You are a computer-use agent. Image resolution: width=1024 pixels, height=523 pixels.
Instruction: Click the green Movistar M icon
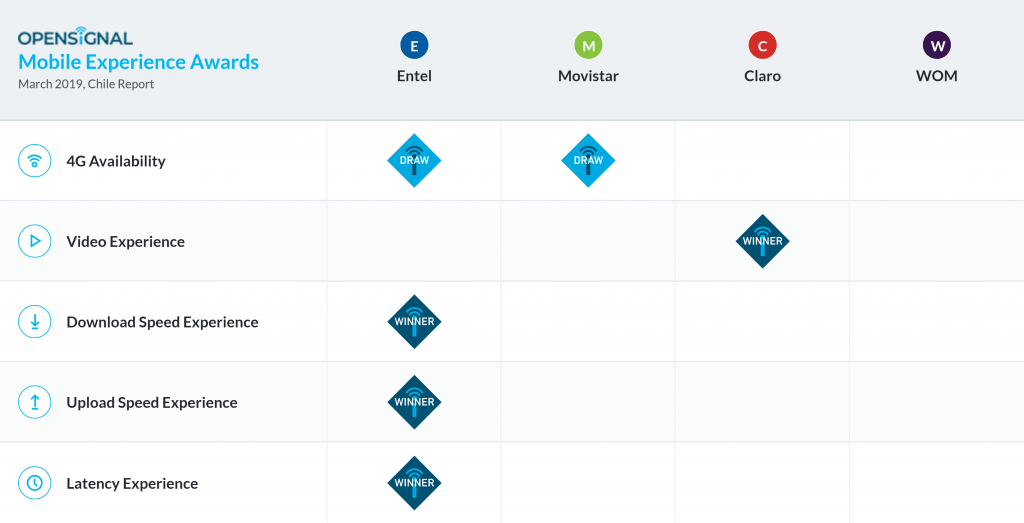(588, 45)
